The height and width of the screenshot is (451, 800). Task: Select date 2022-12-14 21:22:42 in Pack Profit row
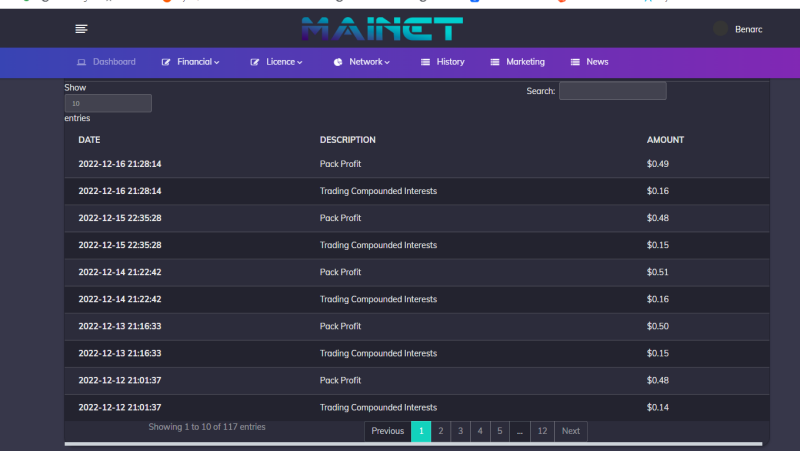tap(120, 272)
